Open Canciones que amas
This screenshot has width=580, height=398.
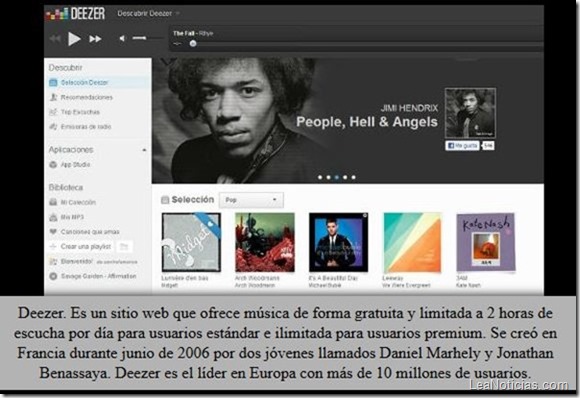pyautogui.click(x=90, y=232)
